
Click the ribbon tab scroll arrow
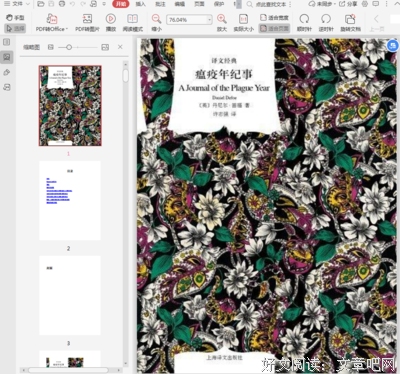pos(239,4)
